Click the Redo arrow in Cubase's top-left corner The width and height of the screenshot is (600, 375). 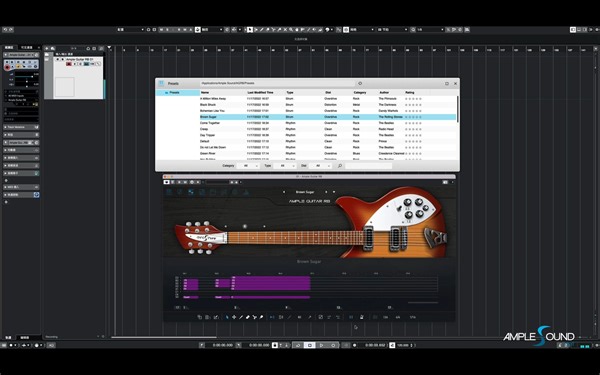click(x=10, y=29)
